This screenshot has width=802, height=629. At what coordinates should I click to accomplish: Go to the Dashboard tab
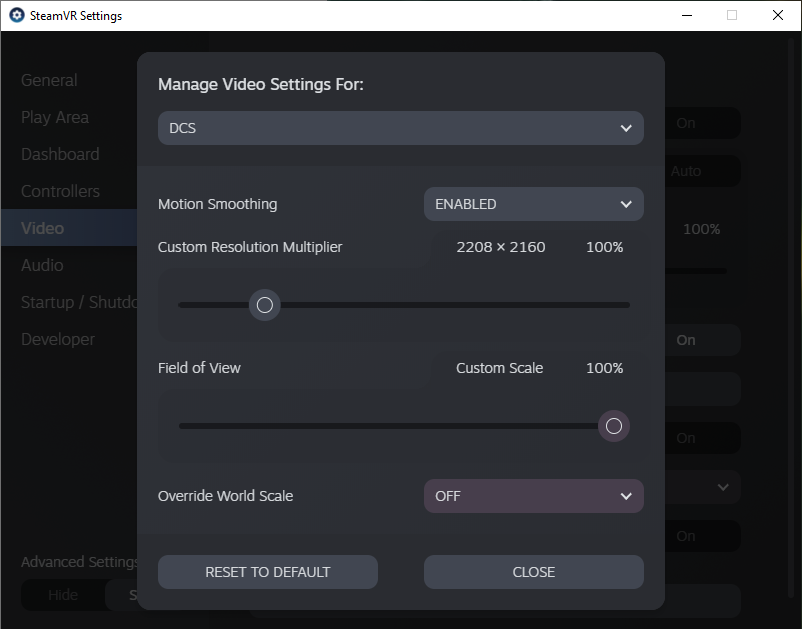click(x=60, y=154)
